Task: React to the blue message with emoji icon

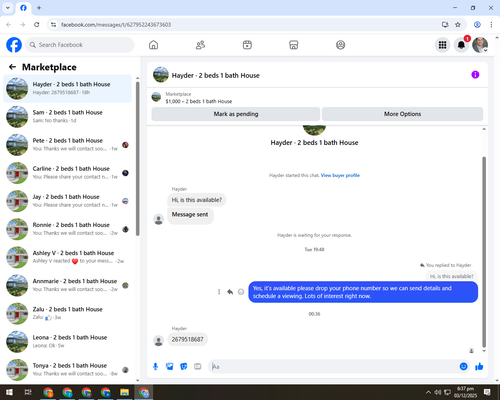Action: pyautogui.click(x=241, y=292)
